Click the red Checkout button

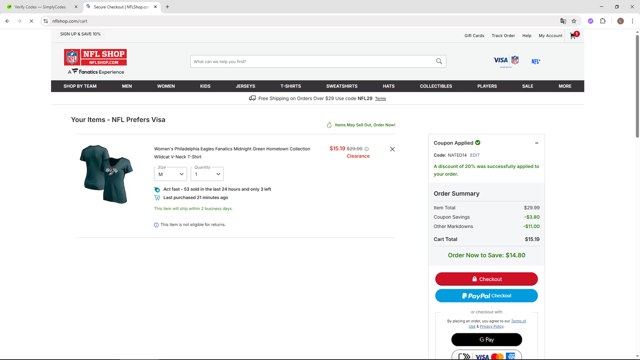pos(487,279)
